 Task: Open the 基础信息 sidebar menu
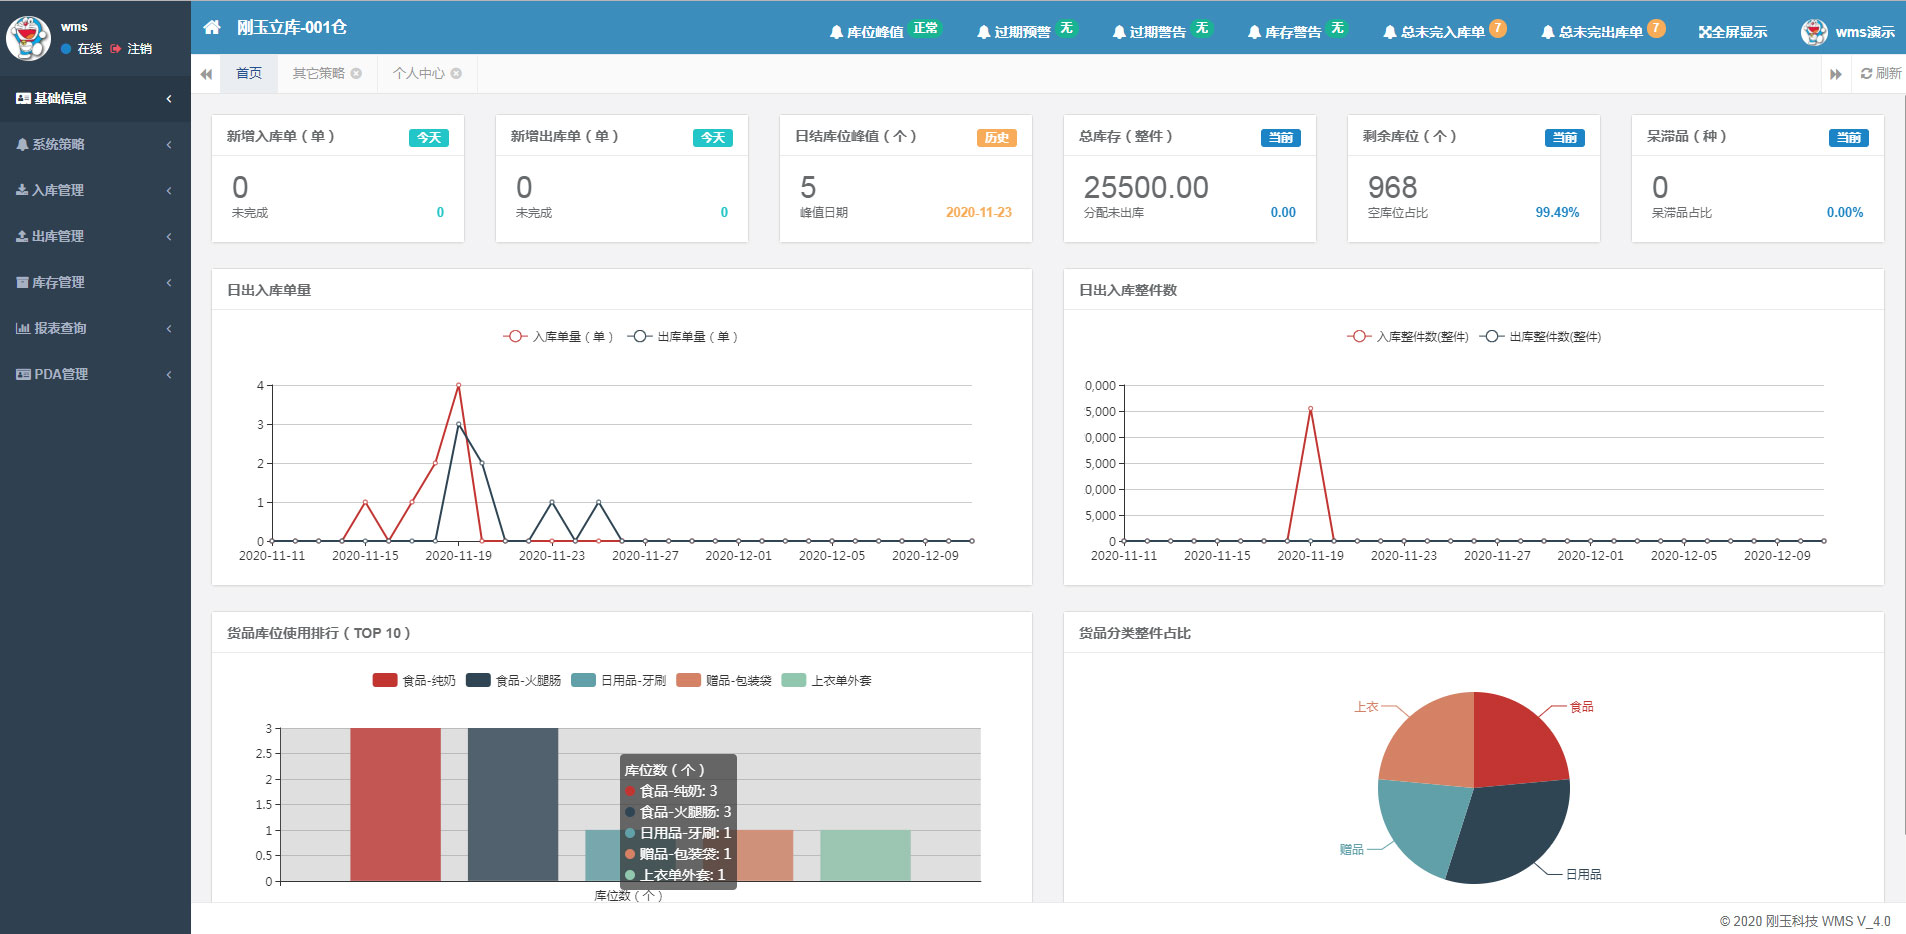point(95,98)
